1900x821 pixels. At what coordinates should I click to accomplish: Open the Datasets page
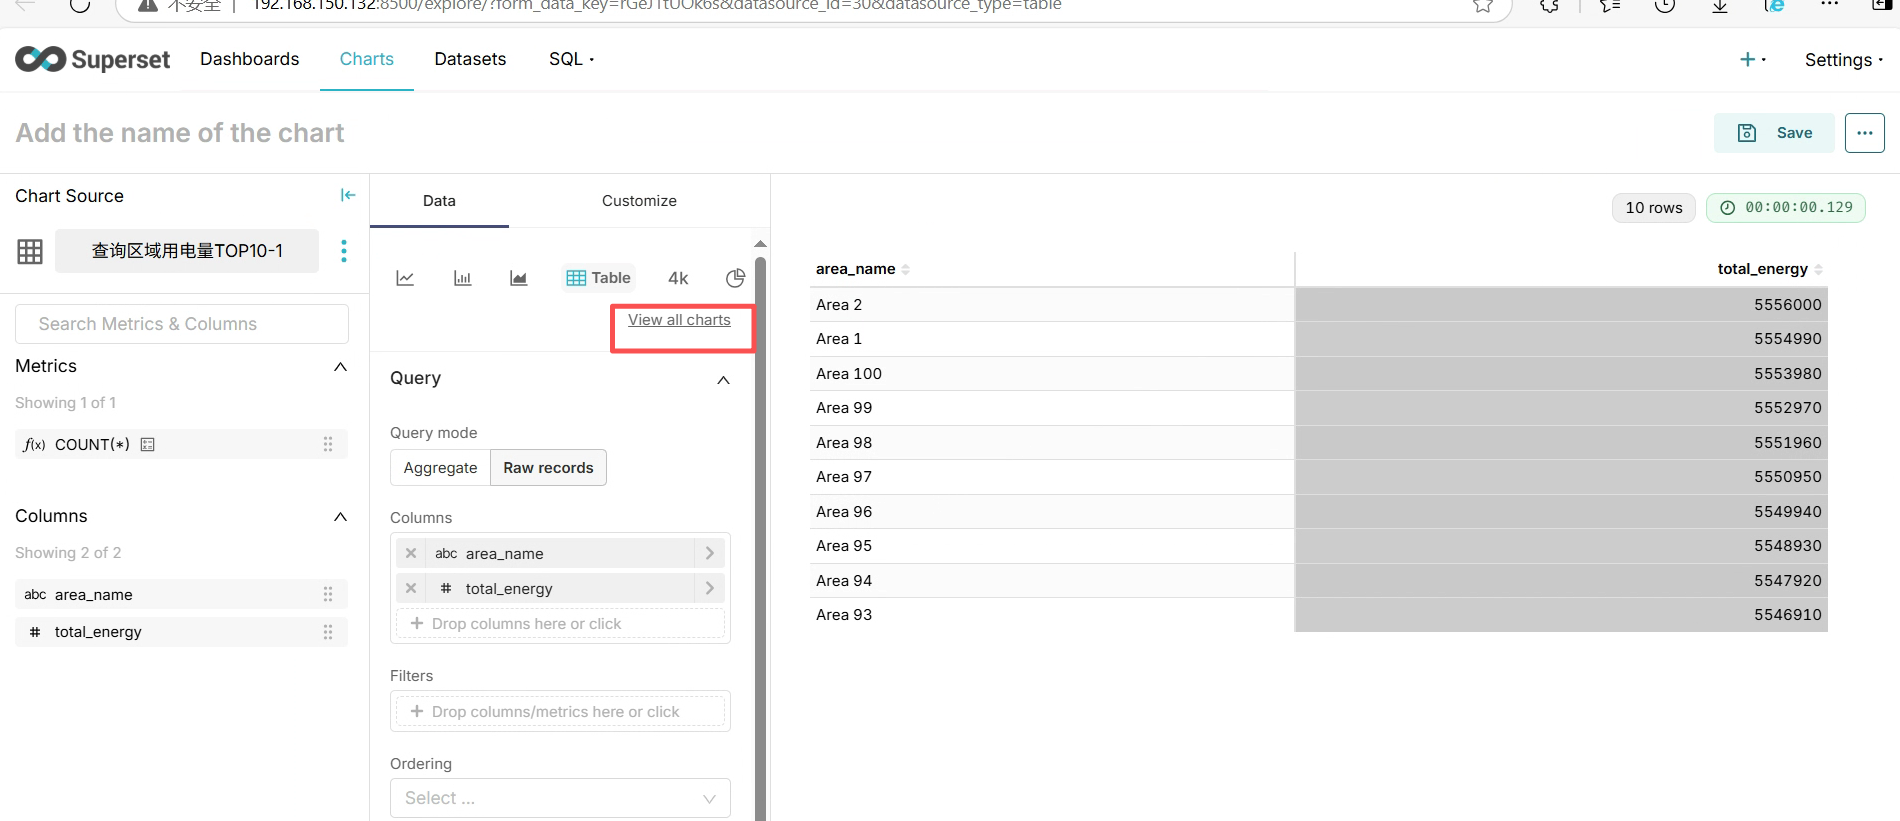point(470,59)
